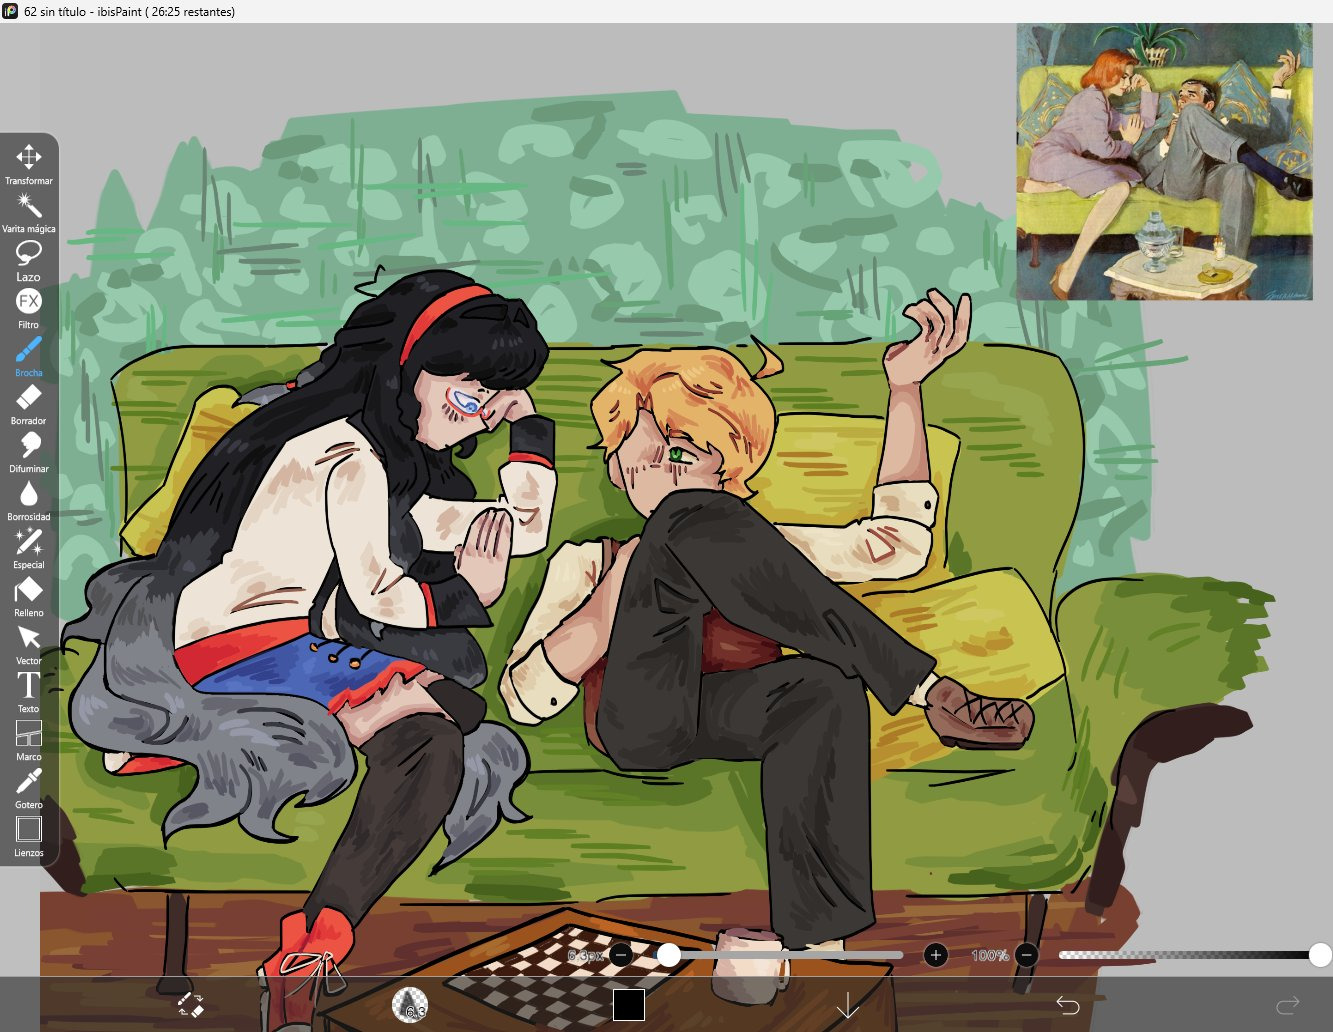The height and width of the screenshot is (1032, 1333).
Task: Select the Borrador eraser tool
Action: 28,404
